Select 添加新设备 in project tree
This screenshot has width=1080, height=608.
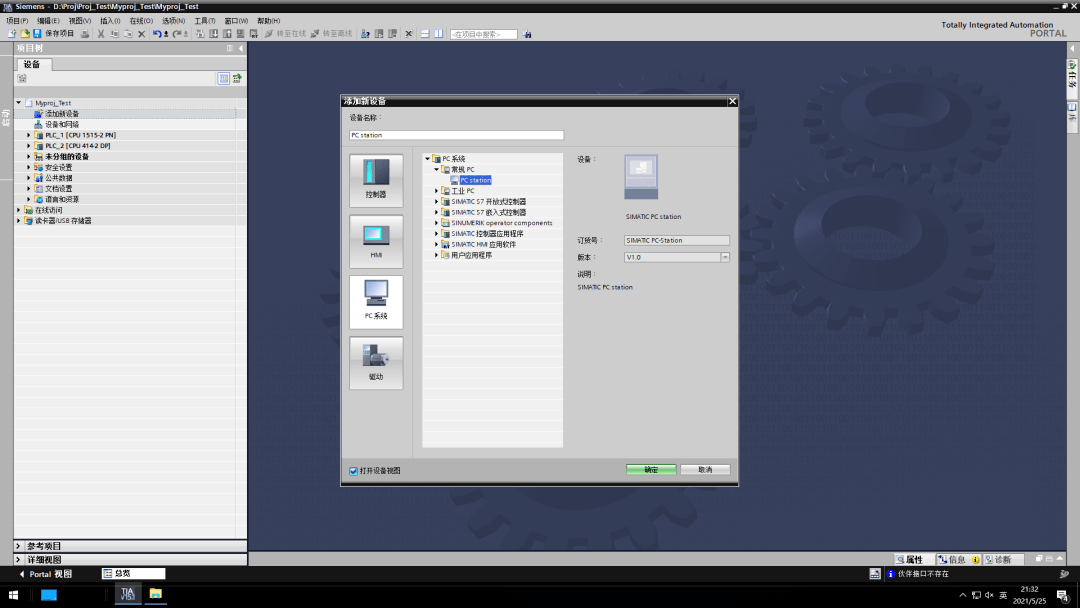point(61,114)
